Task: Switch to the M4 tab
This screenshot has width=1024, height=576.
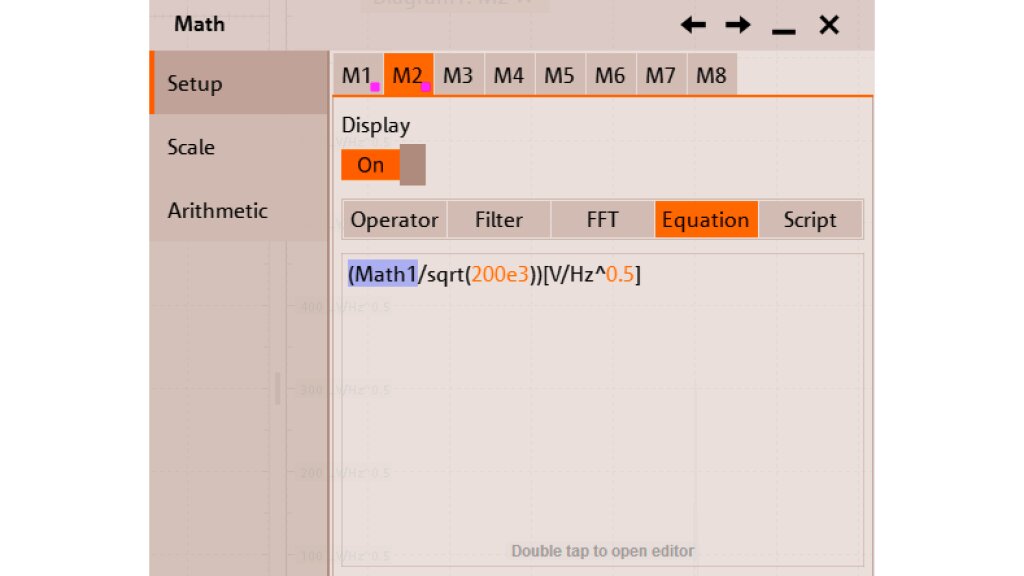Action: [509, 75]
